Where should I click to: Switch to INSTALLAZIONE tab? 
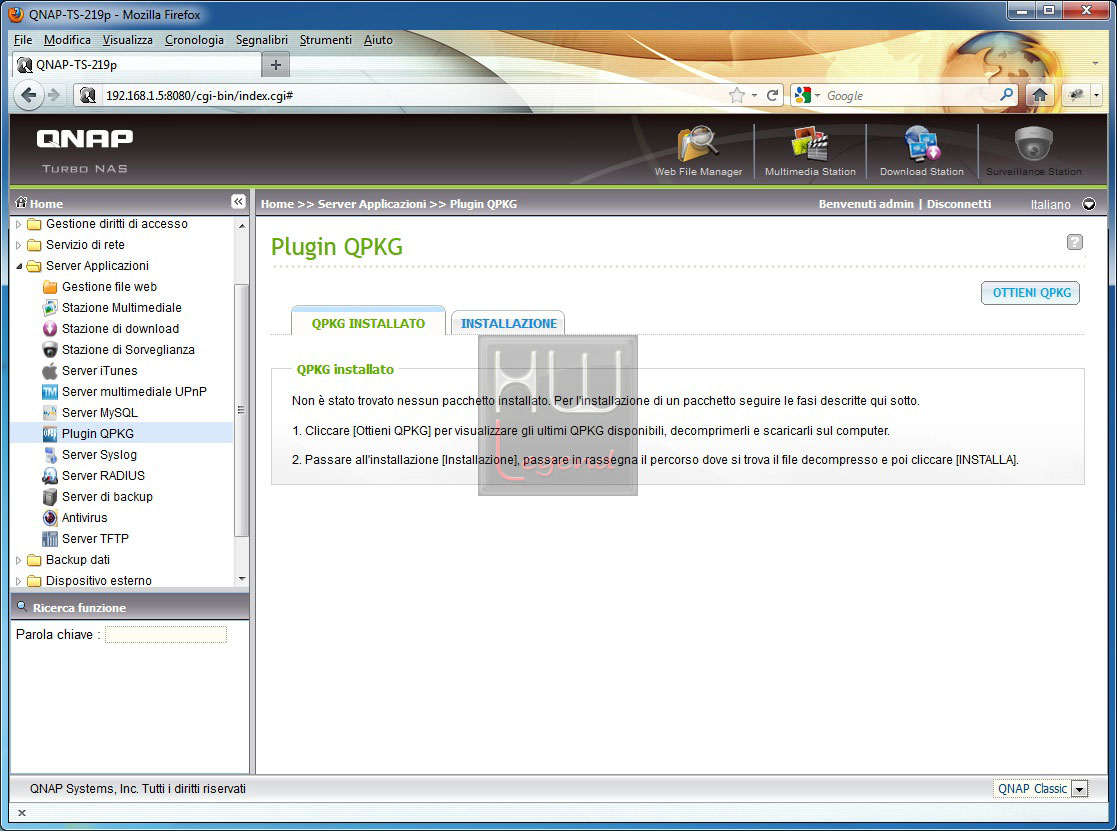(509, 323)
